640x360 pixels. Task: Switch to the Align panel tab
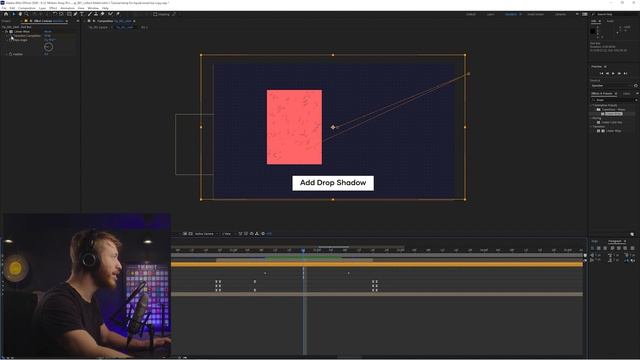coord(595,241)
